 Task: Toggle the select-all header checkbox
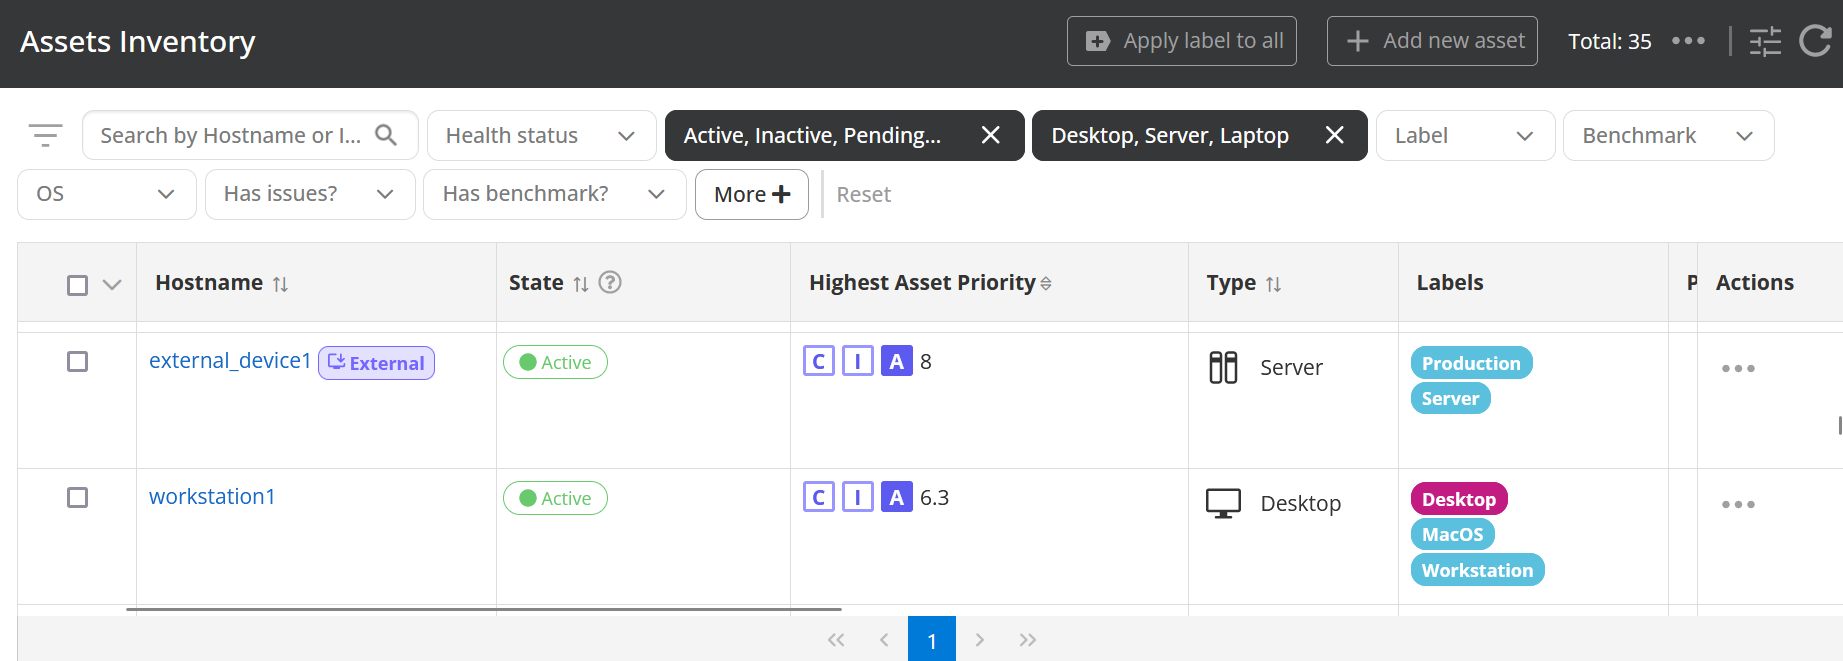(x=77, y=285)
